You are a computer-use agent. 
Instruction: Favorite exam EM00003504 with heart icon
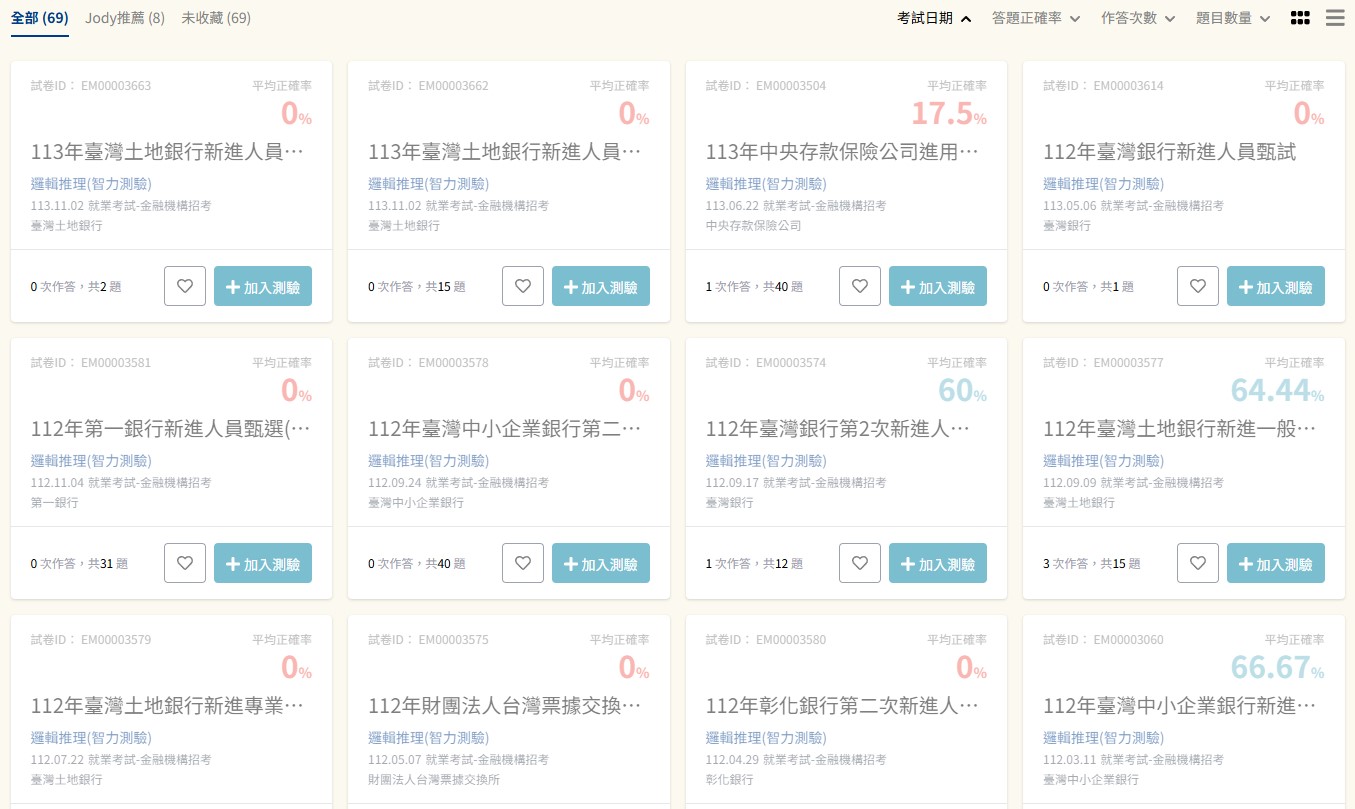860,286
